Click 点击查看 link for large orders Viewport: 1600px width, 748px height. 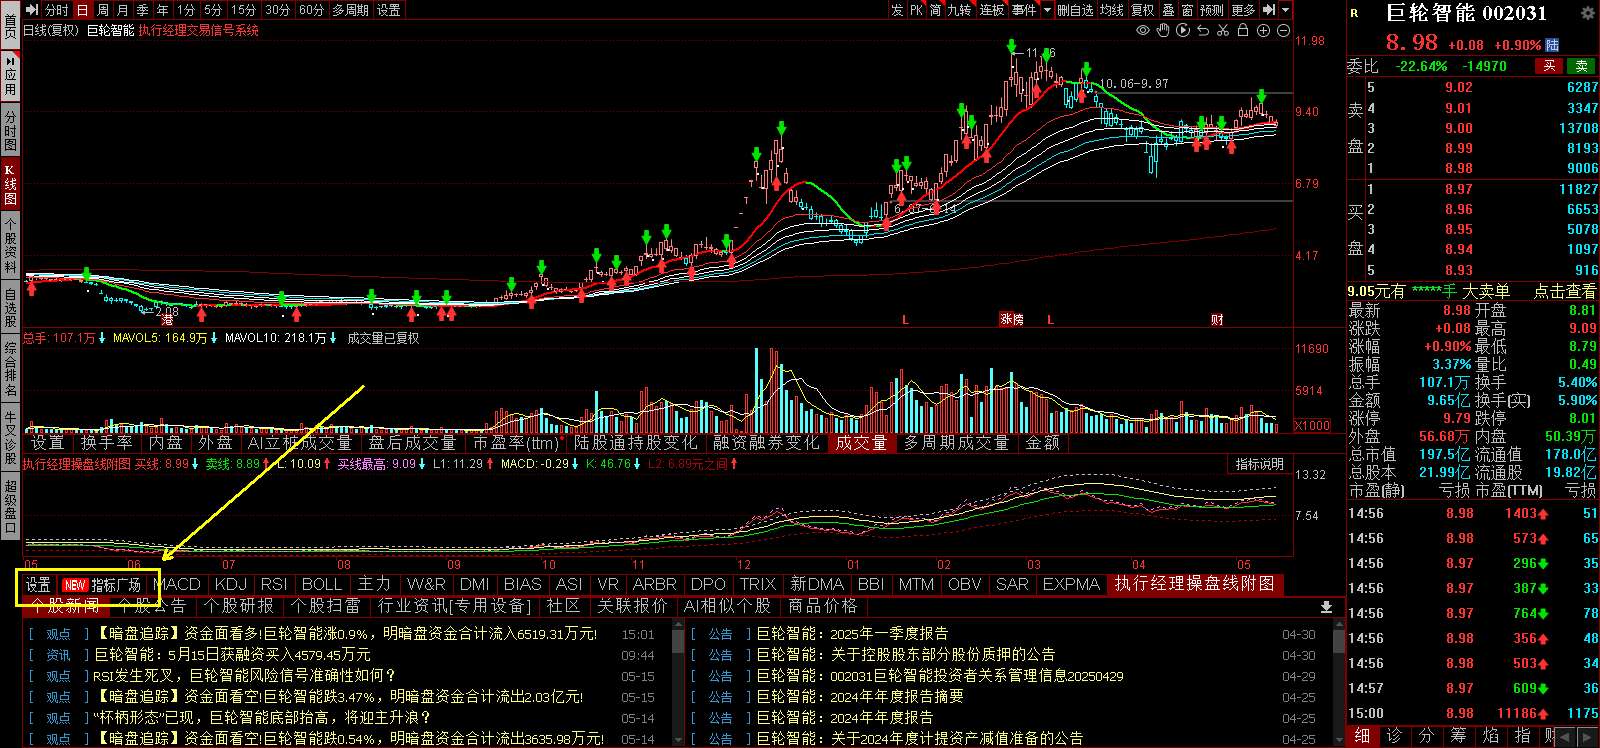click(1565, 291)
